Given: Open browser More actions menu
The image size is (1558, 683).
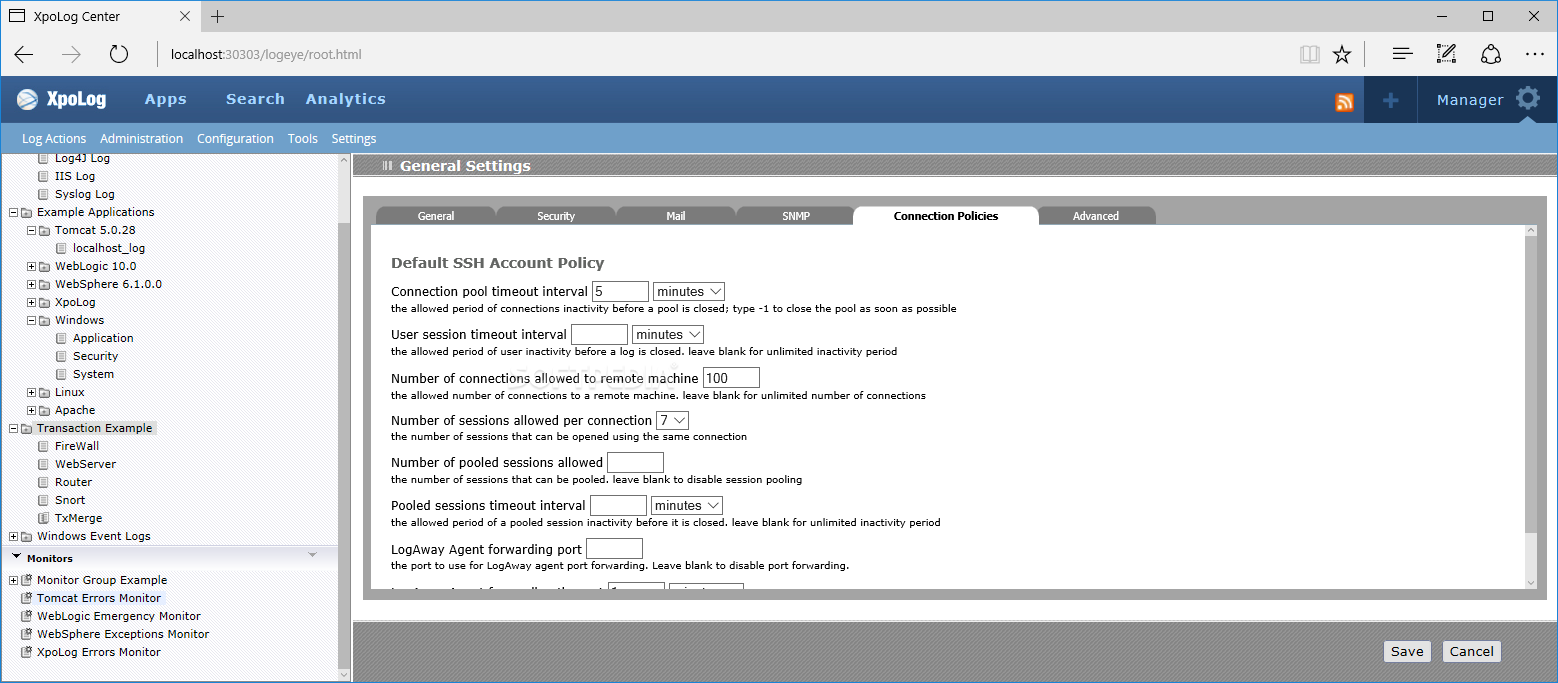Looking at the screenshot, I should [x=1535, y=54].
